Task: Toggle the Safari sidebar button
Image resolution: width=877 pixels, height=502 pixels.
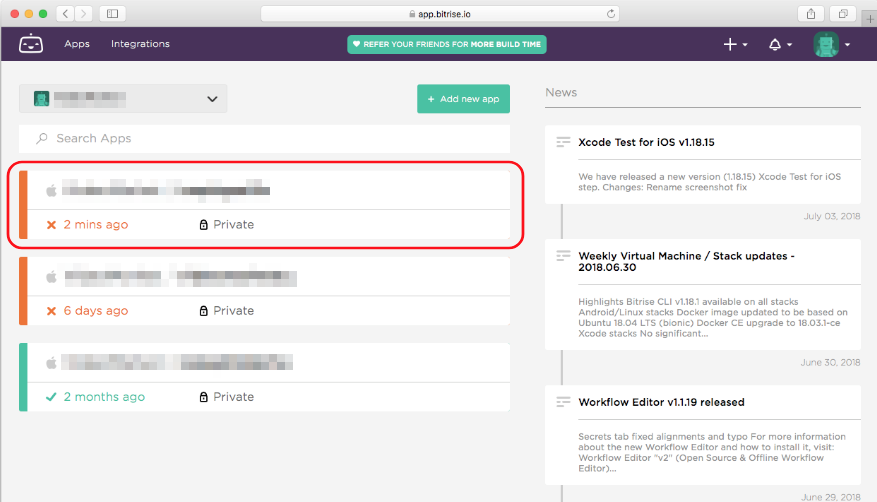Action: (112, 13)
